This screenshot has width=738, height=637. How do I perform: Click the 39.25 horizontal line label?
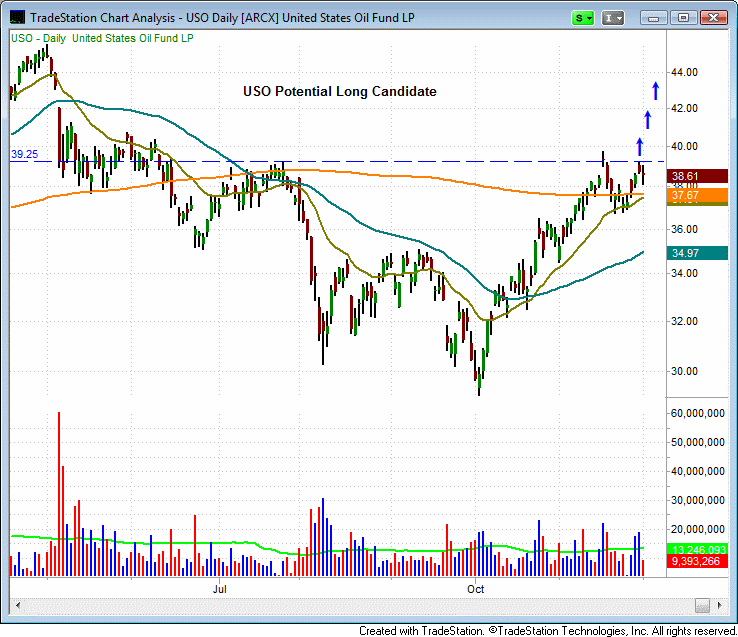24,154
